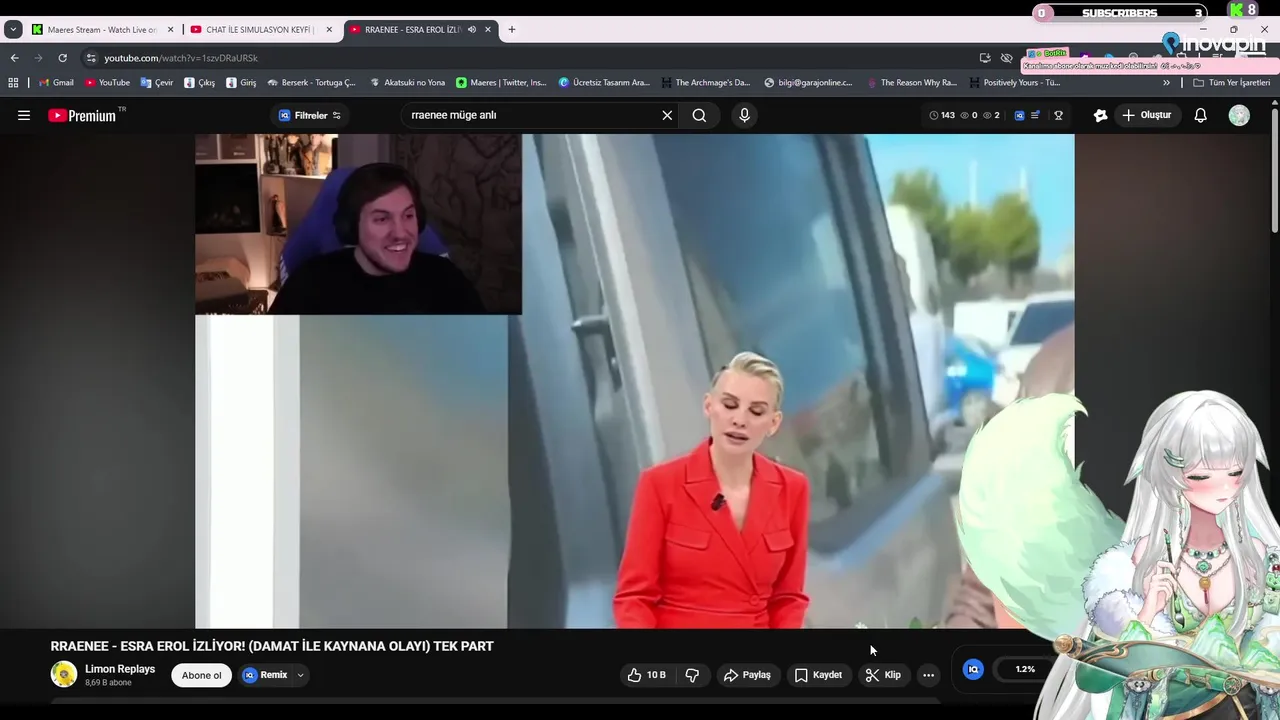Open YouTube notifications bell

1200,115
